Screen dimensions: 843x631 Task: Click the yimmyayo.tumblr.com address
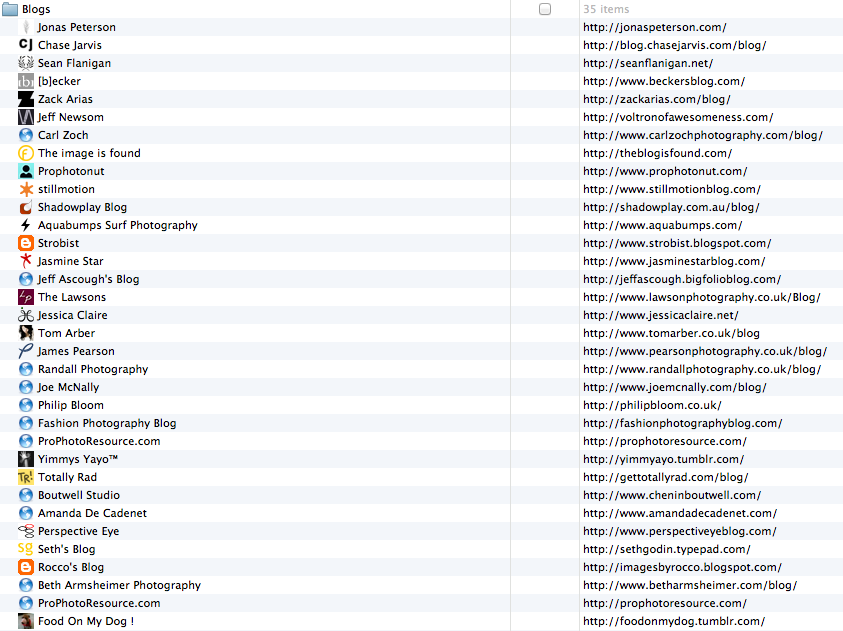tap(663, 459)
